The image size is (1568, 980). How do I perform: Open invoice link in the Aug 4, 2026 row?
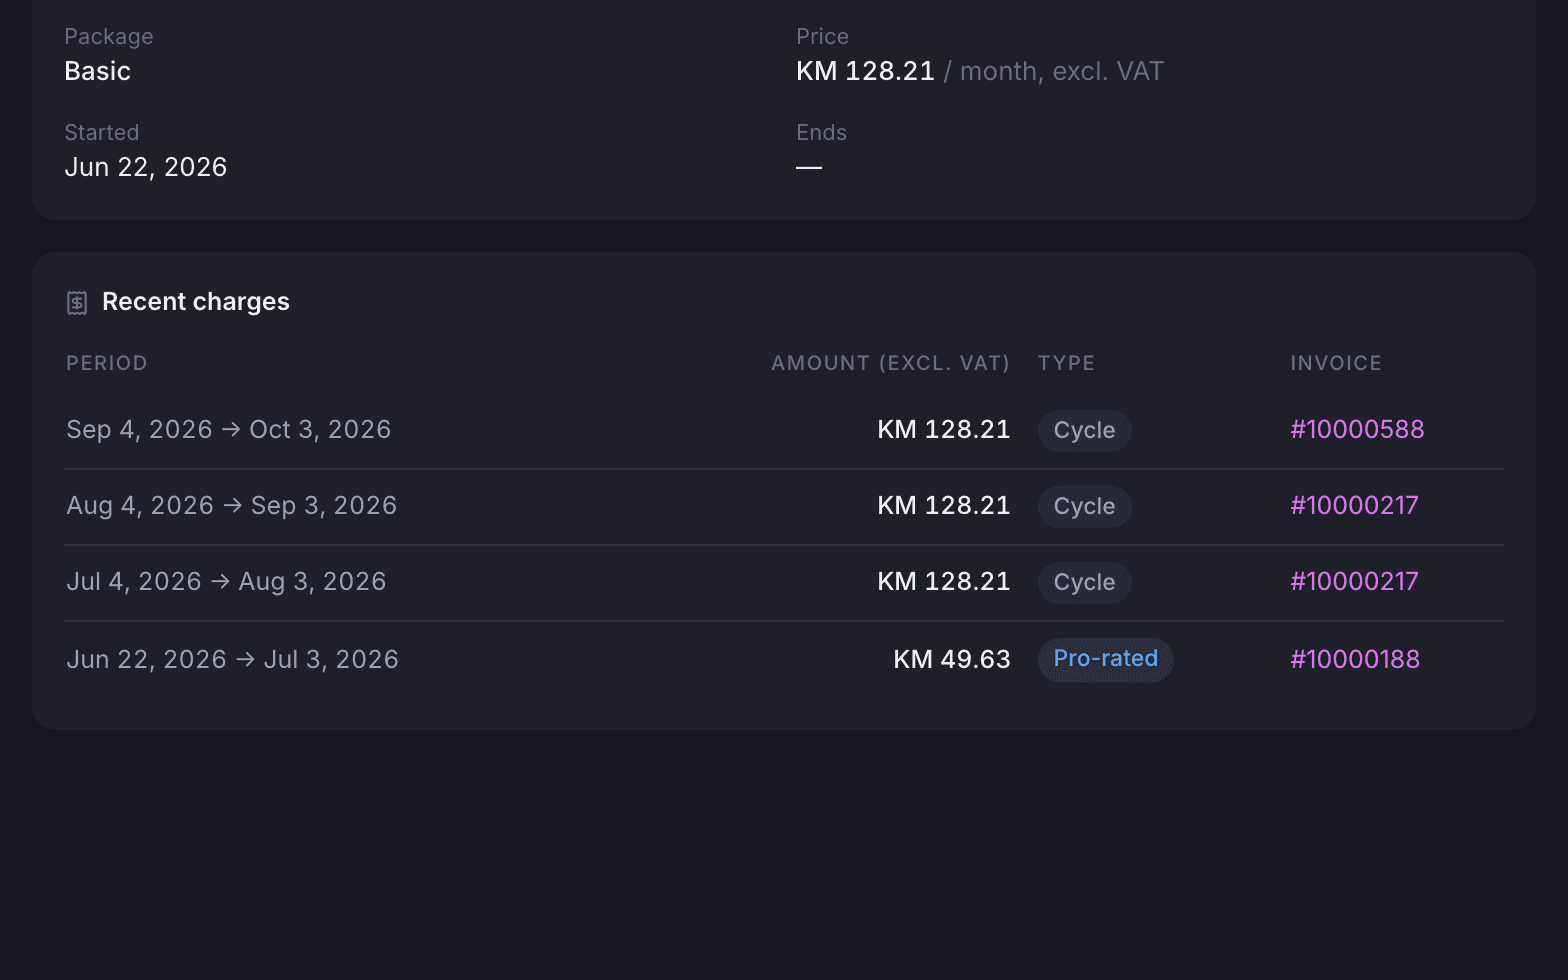[1354, 505]
